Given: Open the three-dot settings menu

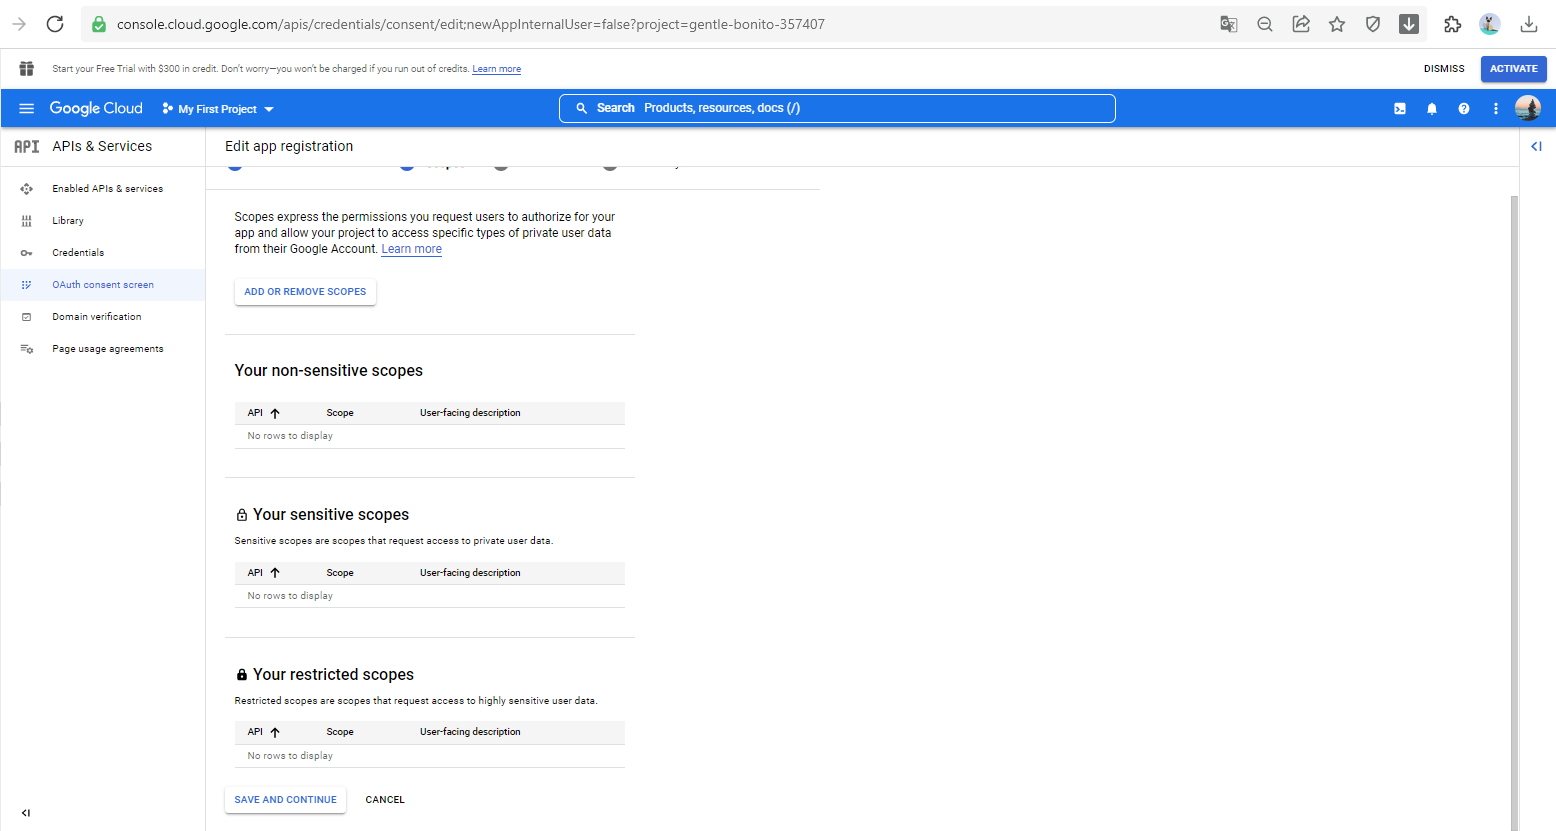Looking at the screenshot, I should [x=1496, y=108].
